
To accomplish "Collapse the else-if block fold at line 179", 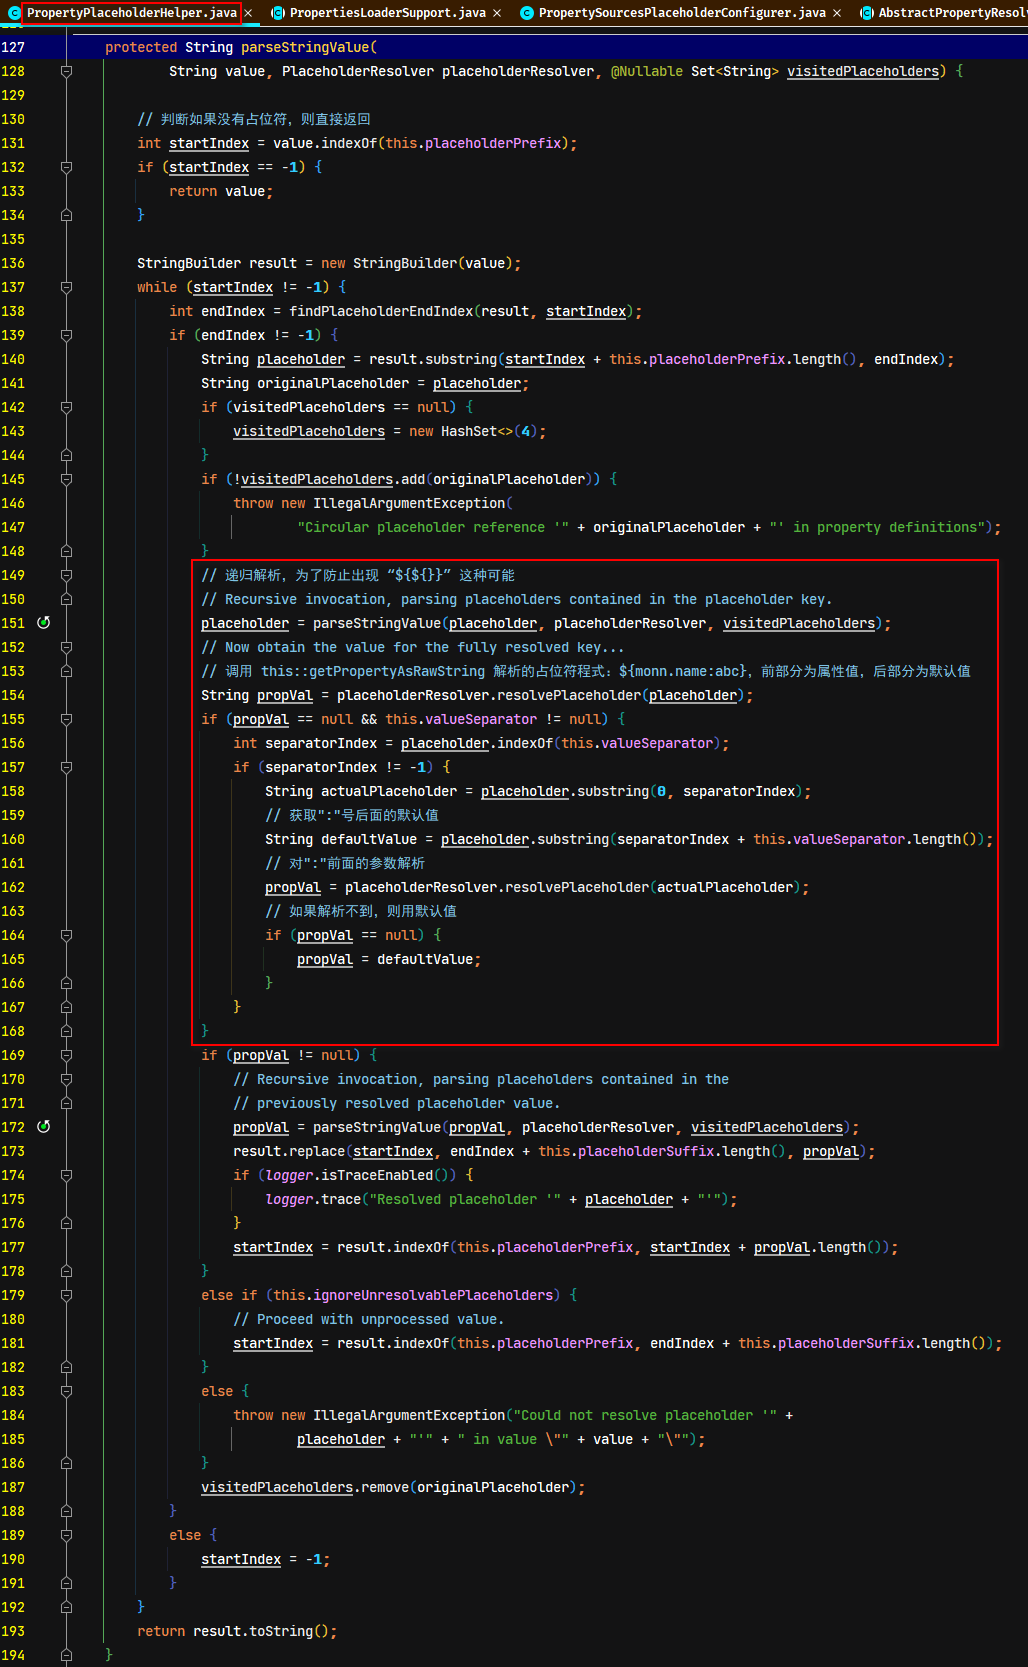I will point(66,1295).
